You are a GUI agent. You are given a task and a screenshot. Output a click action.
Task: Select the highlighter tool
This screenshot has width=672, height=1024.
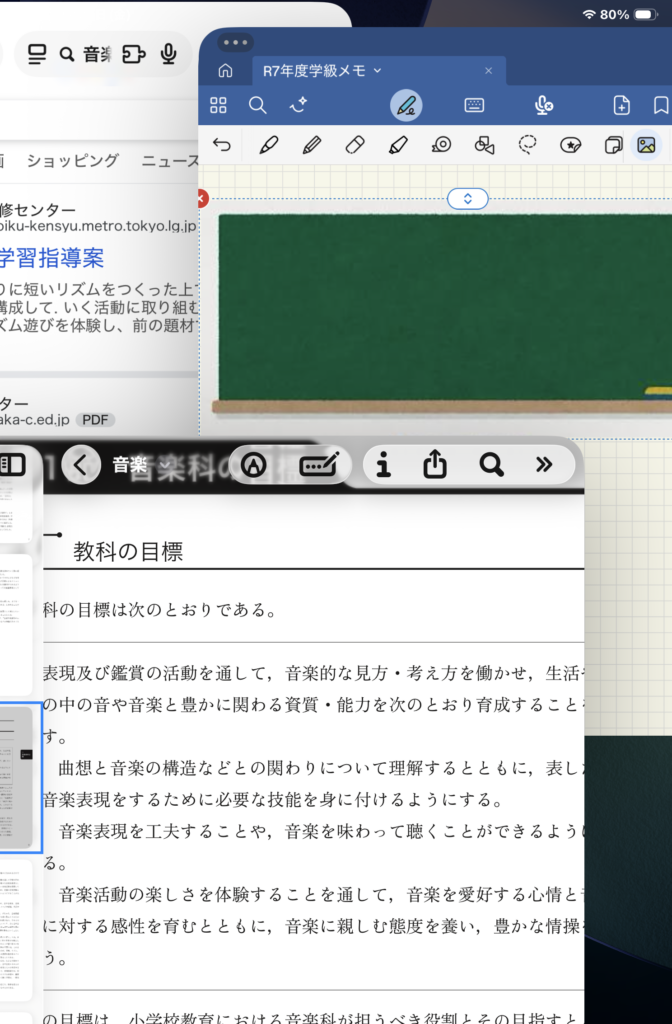tap(398, 145)
